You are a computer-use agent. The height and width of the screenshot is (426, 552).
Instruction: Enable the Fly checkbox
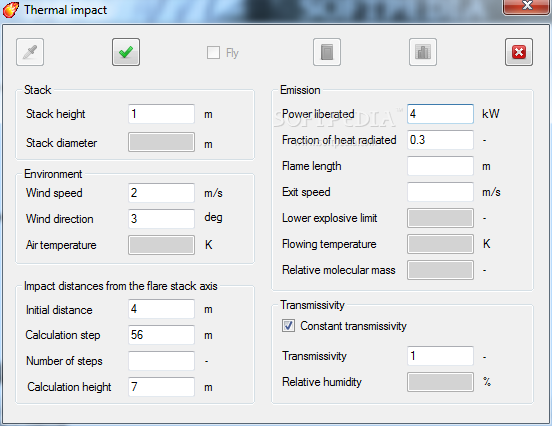click(x=213, y=52)
